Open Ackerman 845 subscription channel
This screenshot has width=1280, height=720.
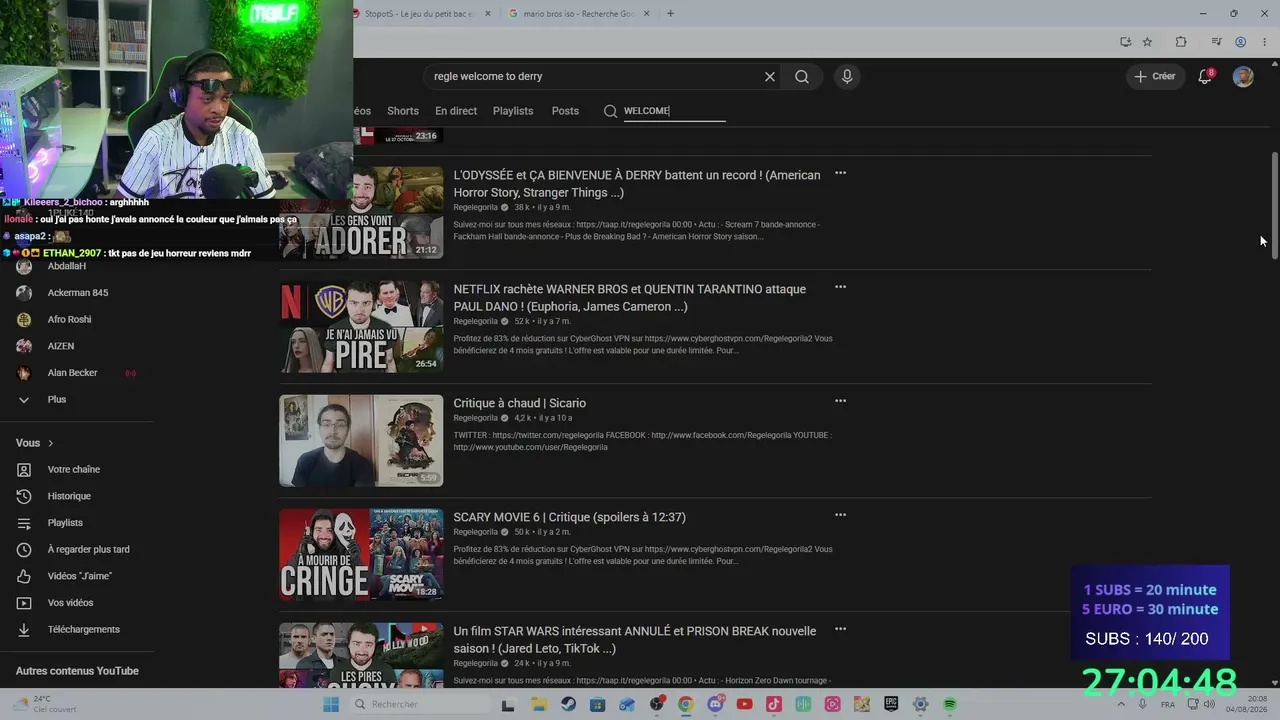[x=77, y=293]
